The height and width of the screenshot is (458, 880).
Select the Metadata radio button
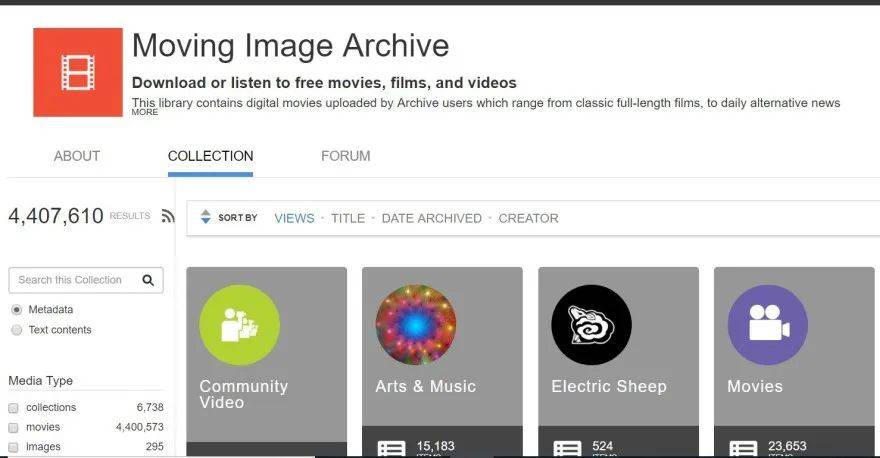tap(17, 310)
